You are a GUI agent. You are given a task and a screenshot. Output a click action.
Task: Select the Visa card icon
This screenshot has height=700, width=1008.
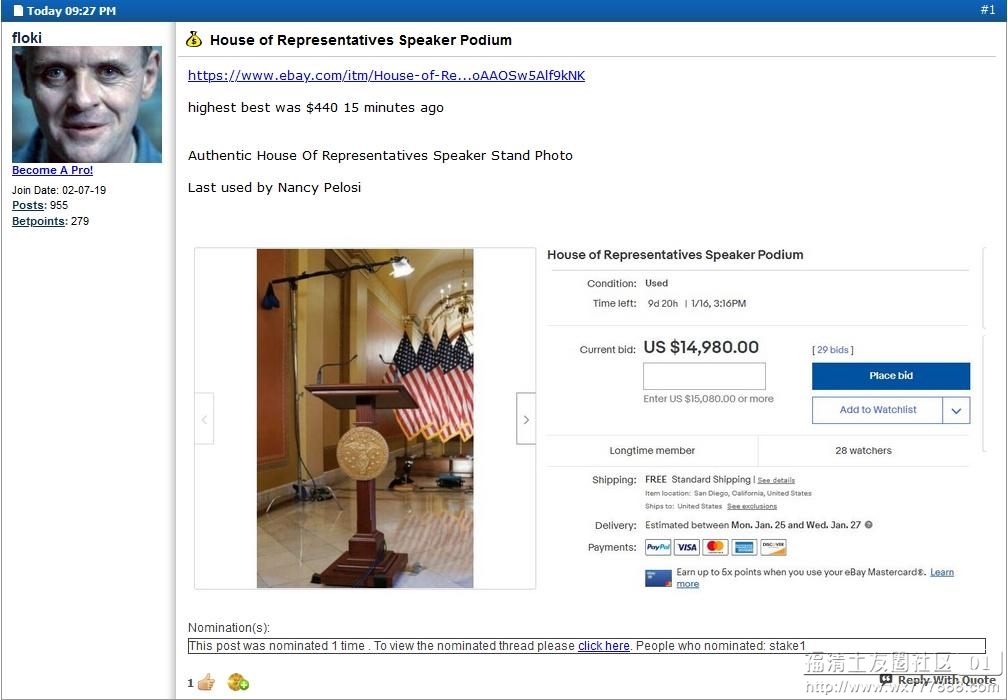[x=687, y=547]
